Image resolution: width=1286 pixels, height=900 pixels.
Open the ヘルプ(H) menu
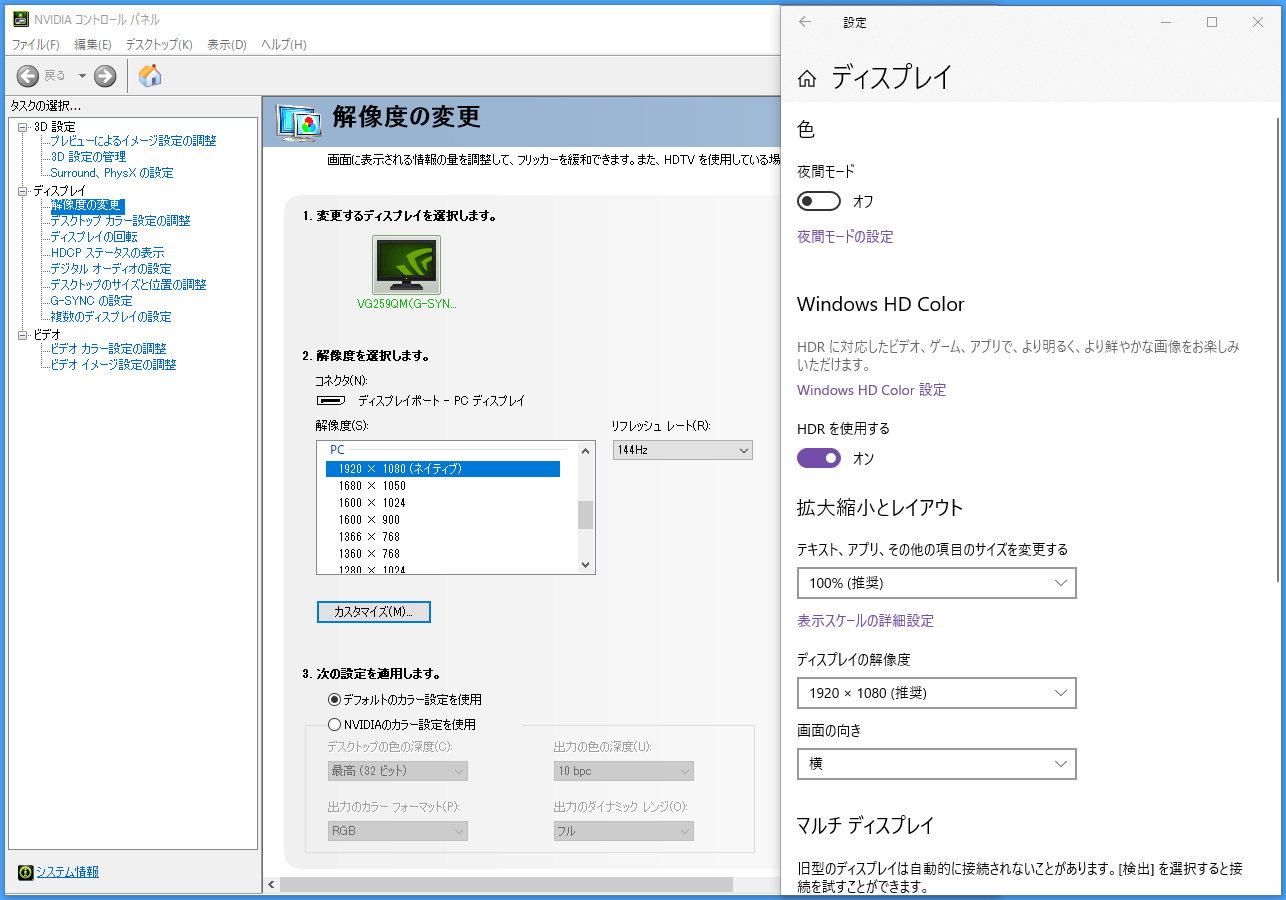[283, 45]
